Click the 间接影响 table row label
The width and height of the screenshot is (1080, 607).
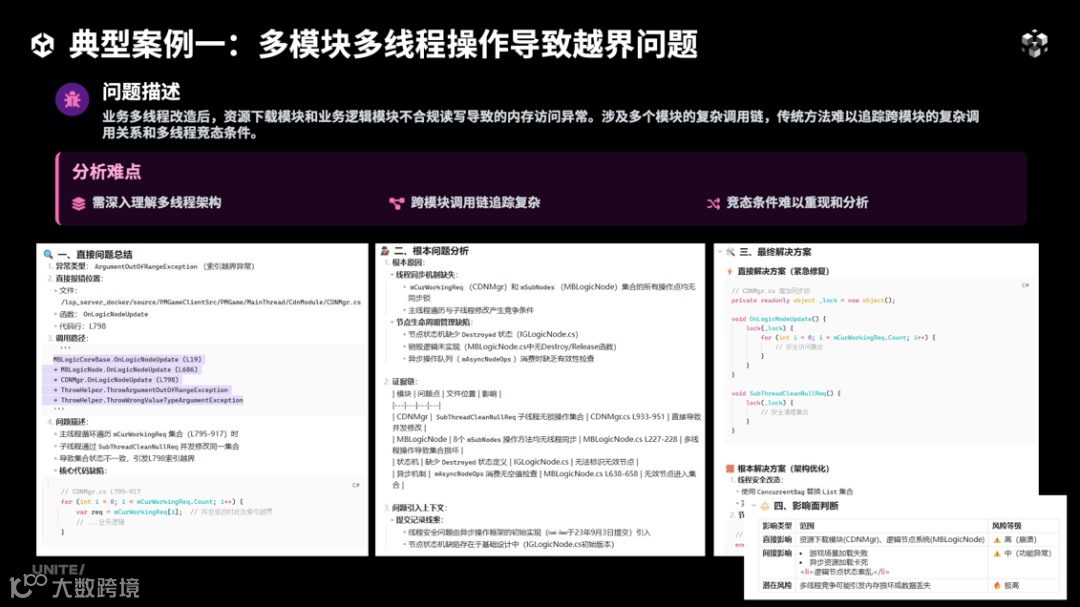pos(777,553)
